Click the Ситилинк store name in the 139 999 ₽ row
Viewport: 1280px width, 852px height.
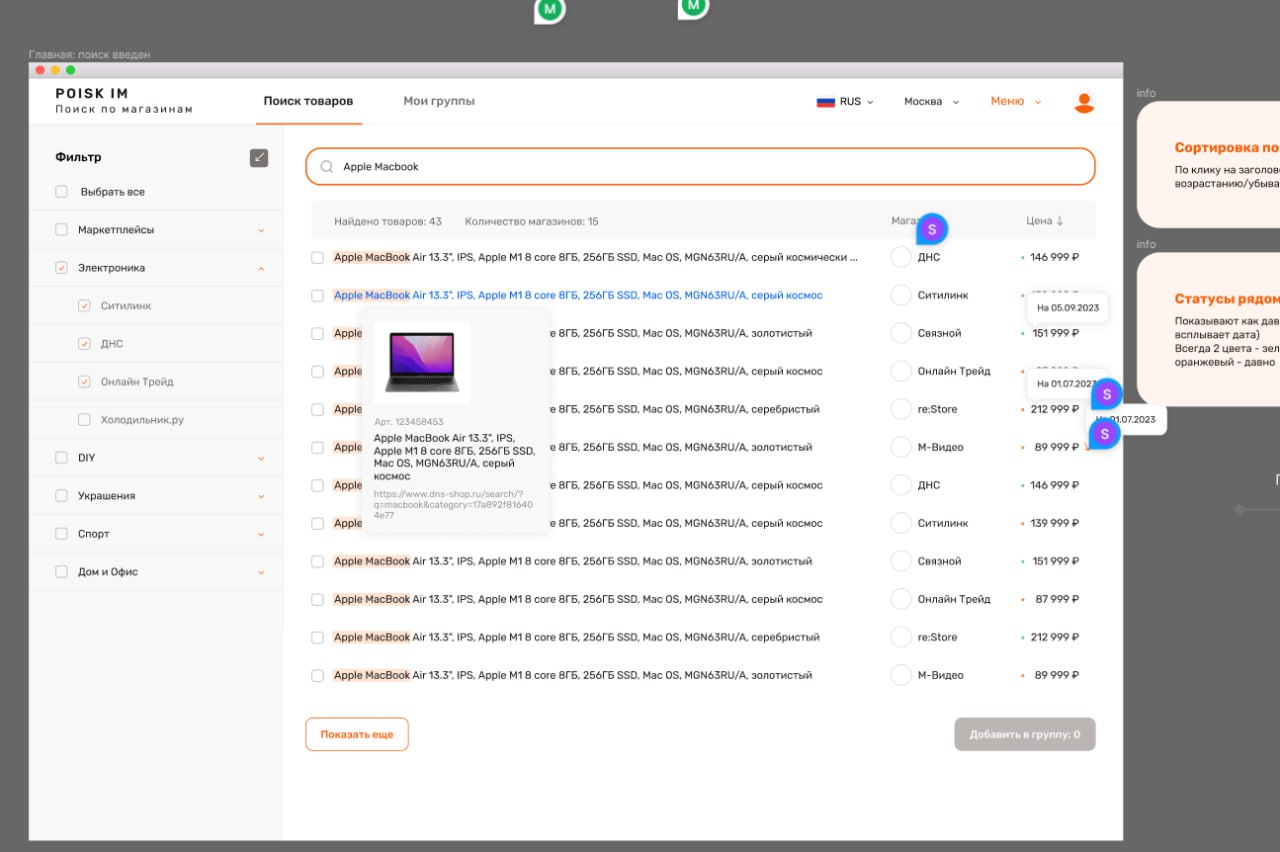(x=943, y=523)
